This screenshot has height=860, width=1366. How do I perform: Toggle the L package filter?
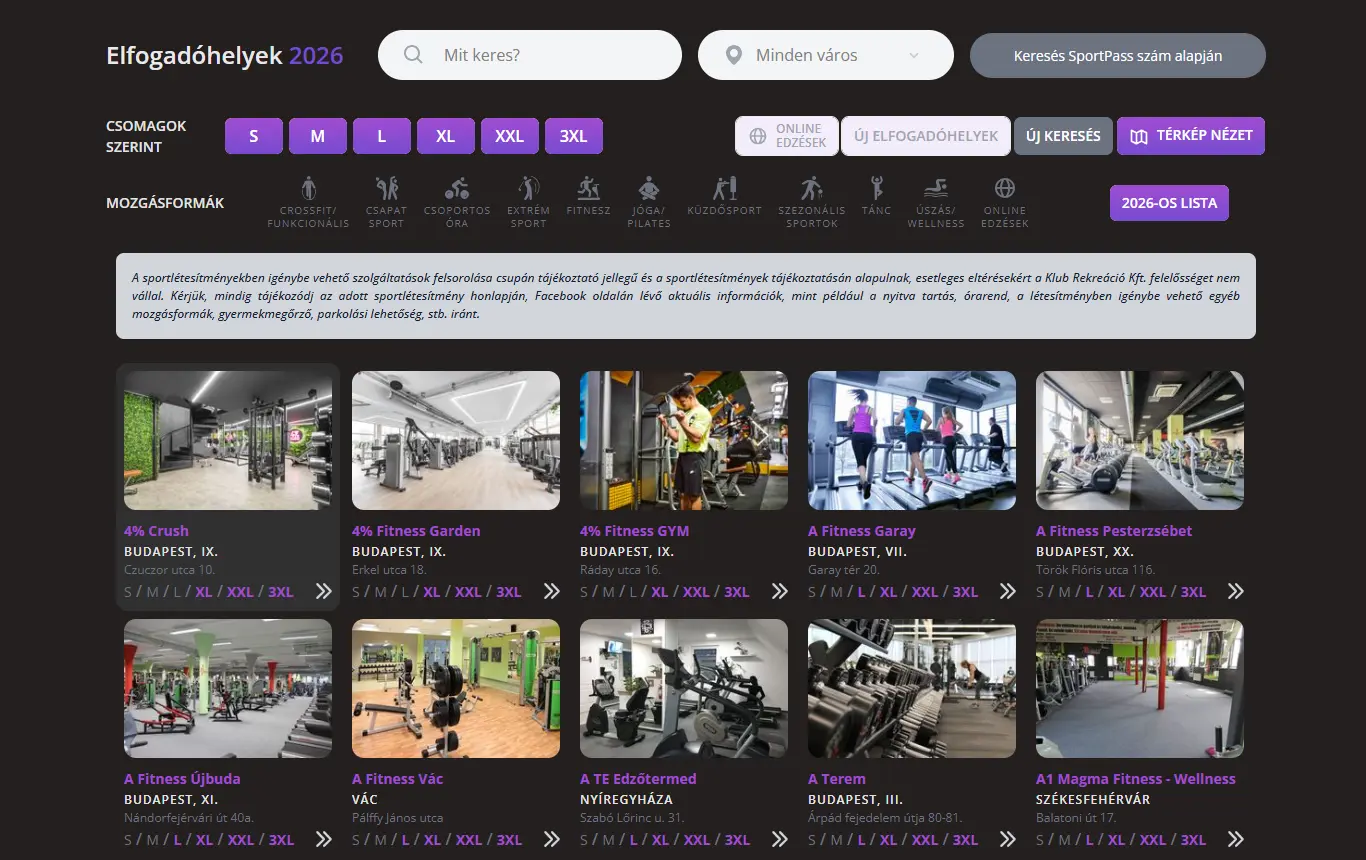click(382, 136)
